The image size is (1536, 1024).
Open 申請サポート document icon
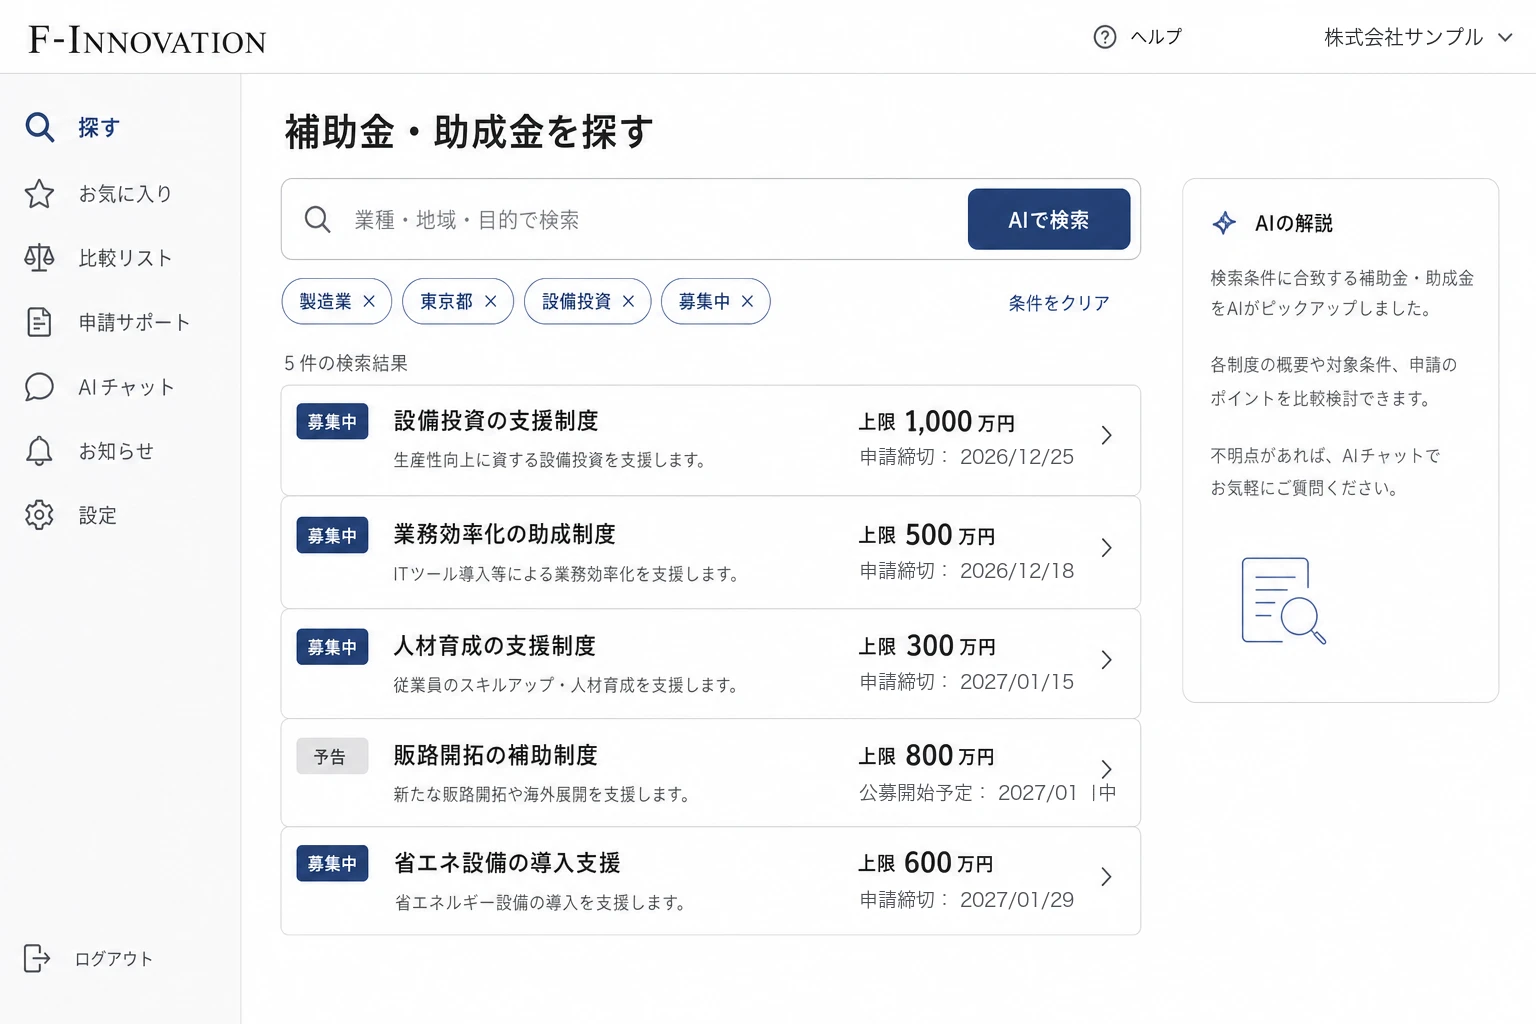(39, 322)
